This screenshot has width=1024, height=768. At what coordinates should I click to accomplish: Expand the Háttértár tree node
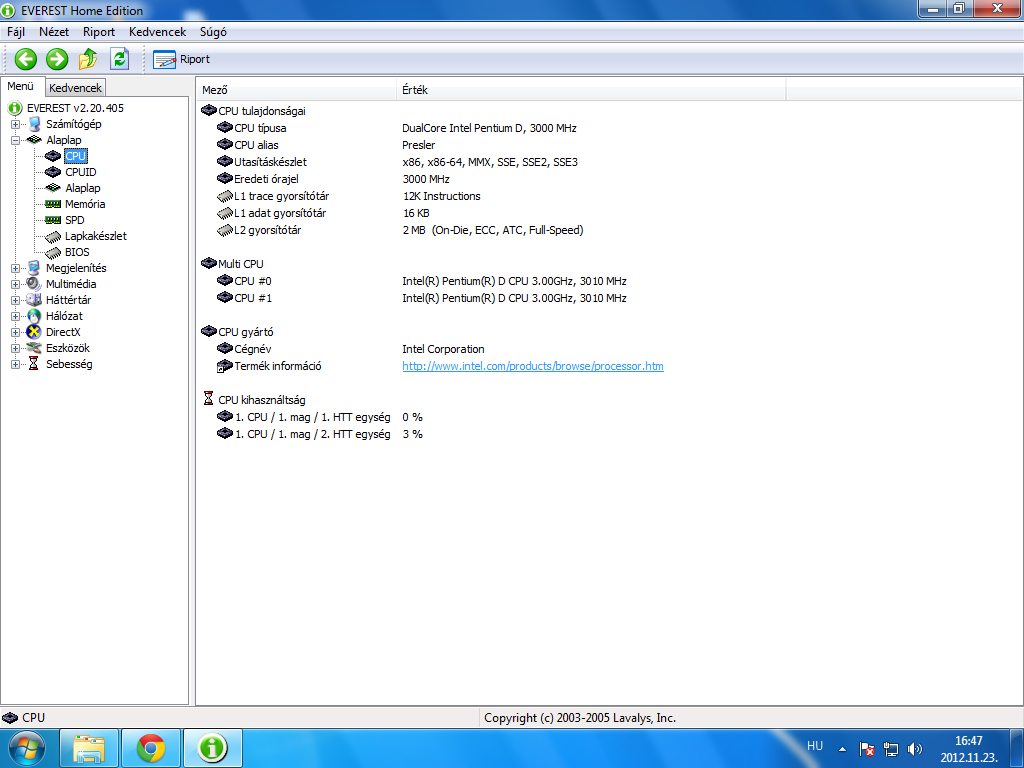[x=15, y=300]
